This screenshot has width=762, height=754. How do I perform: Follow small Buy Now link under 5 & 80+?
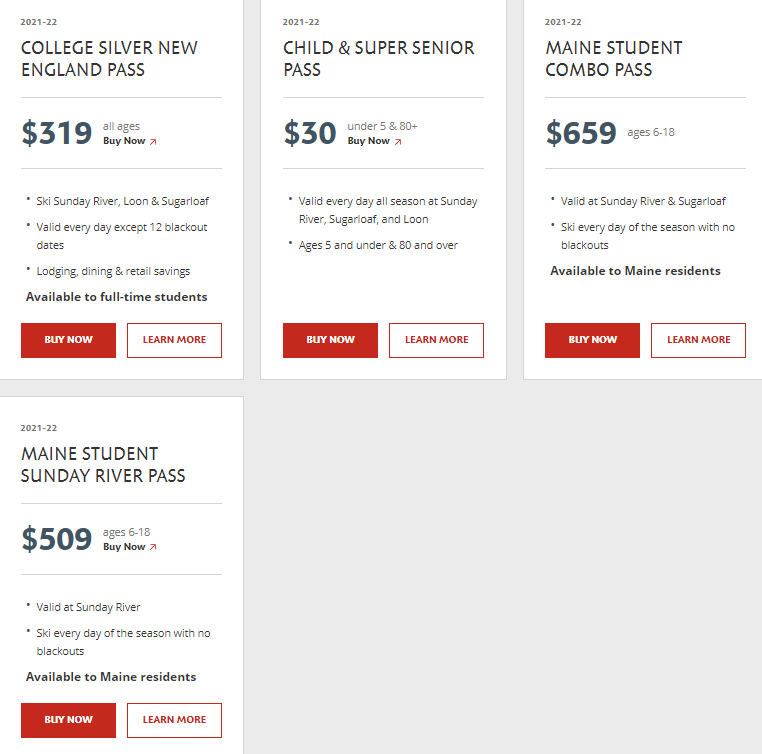pos(368,141)
